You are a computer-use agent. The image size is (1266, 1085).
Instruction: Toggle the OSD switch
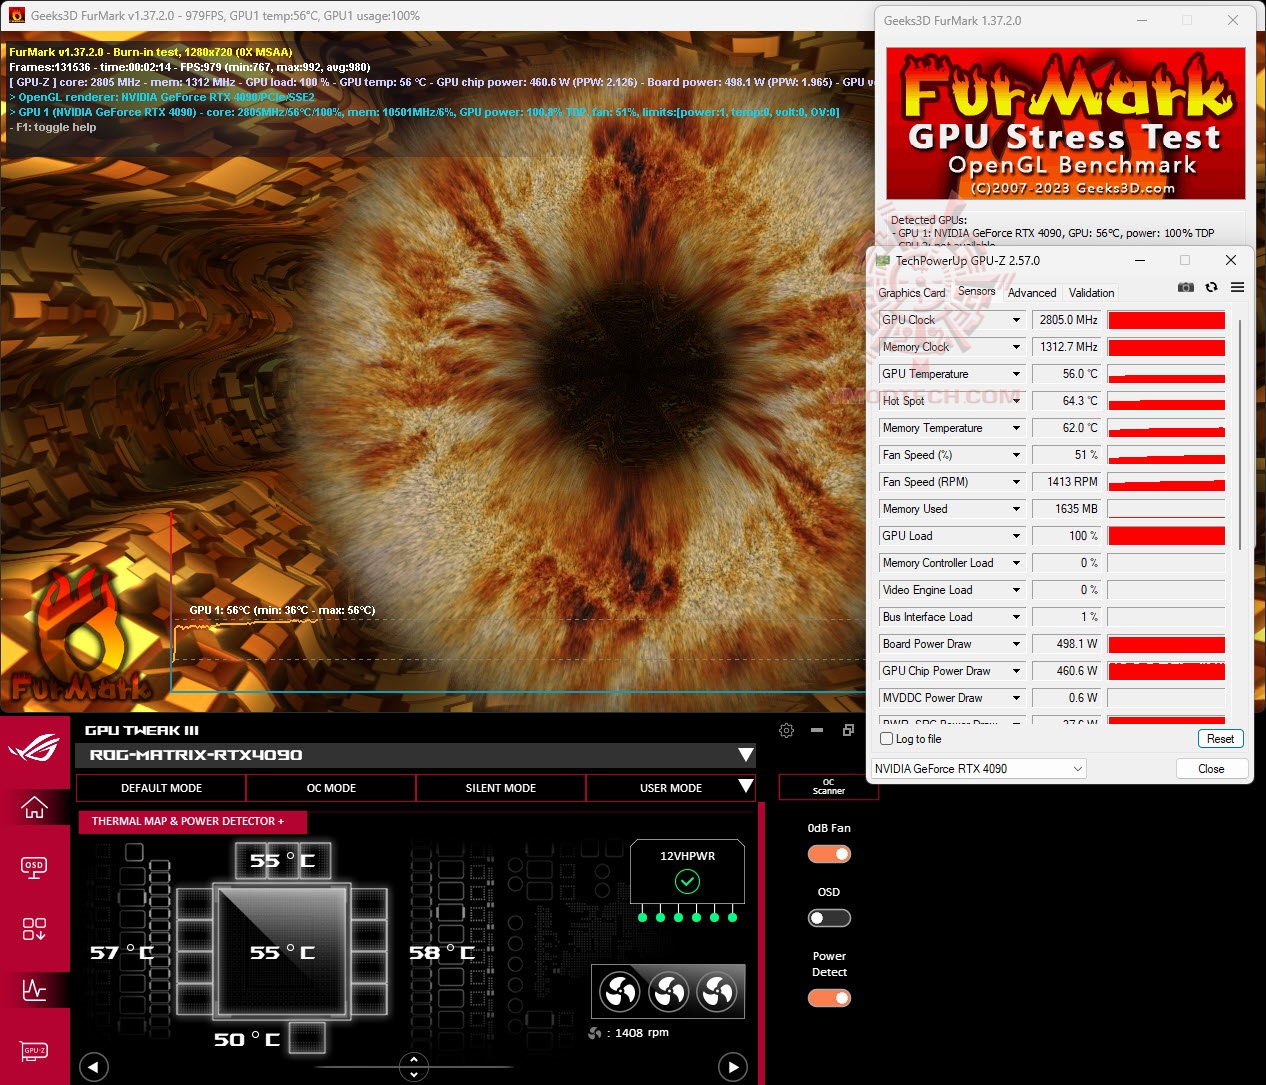pos(829,918)
